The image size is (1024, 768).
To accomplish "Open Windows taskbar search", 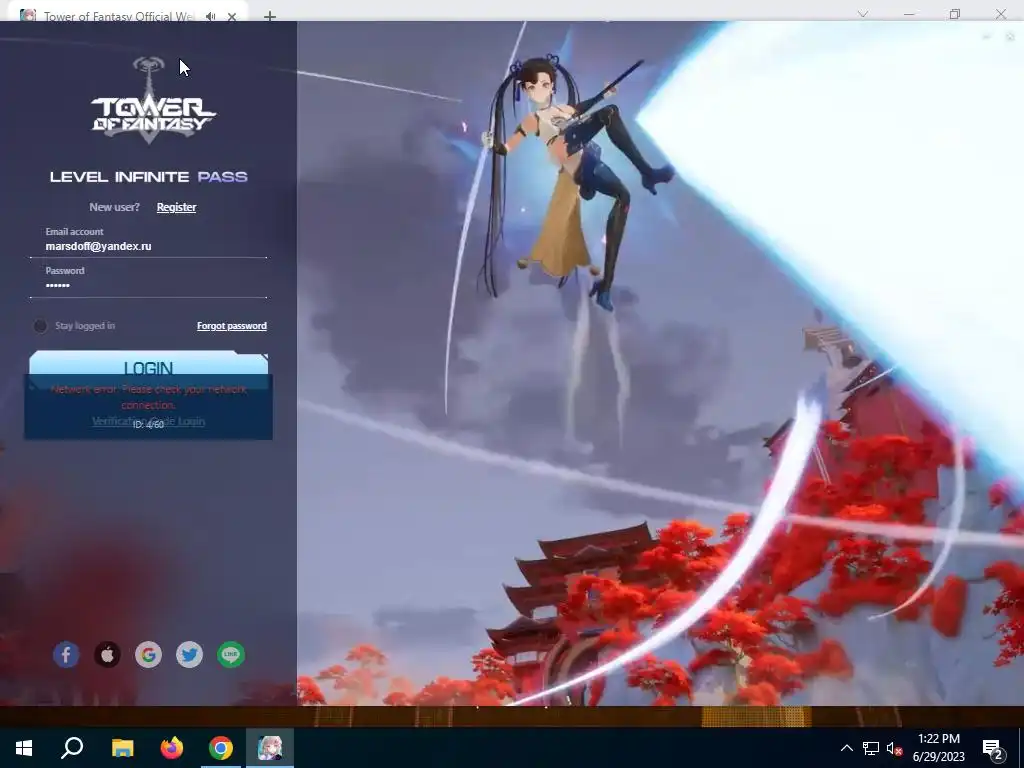I will coord(72,748).
